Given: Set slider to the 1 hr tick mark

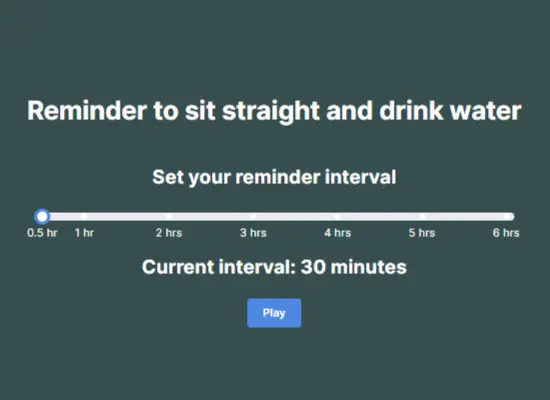Looking at the screenshot, I should (x=84, y=216).
